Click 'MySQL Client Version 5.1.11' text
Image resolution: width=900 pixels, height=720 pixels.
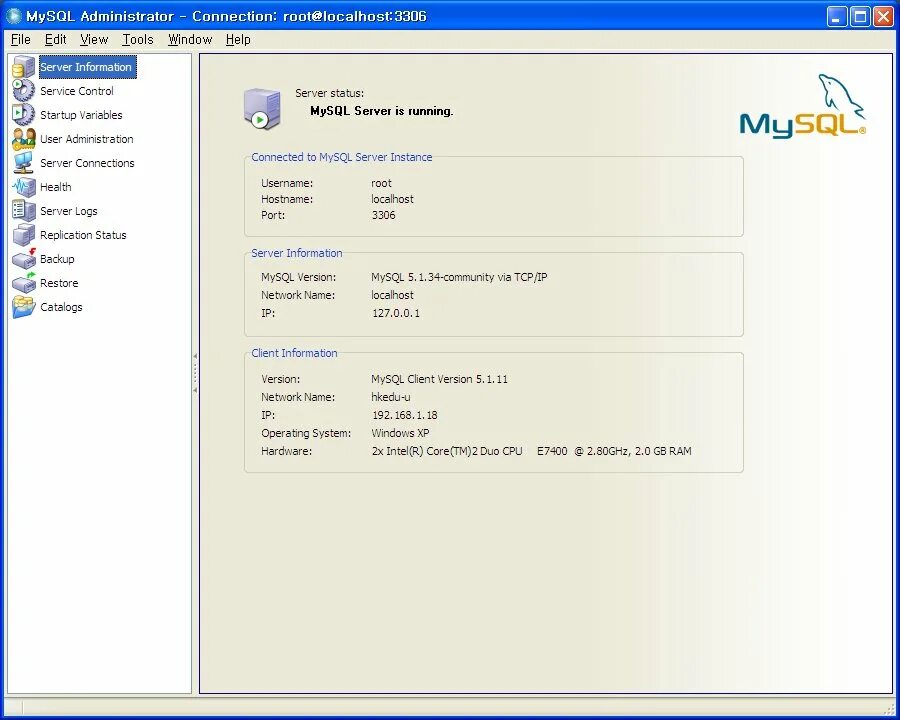pos(440,380)
